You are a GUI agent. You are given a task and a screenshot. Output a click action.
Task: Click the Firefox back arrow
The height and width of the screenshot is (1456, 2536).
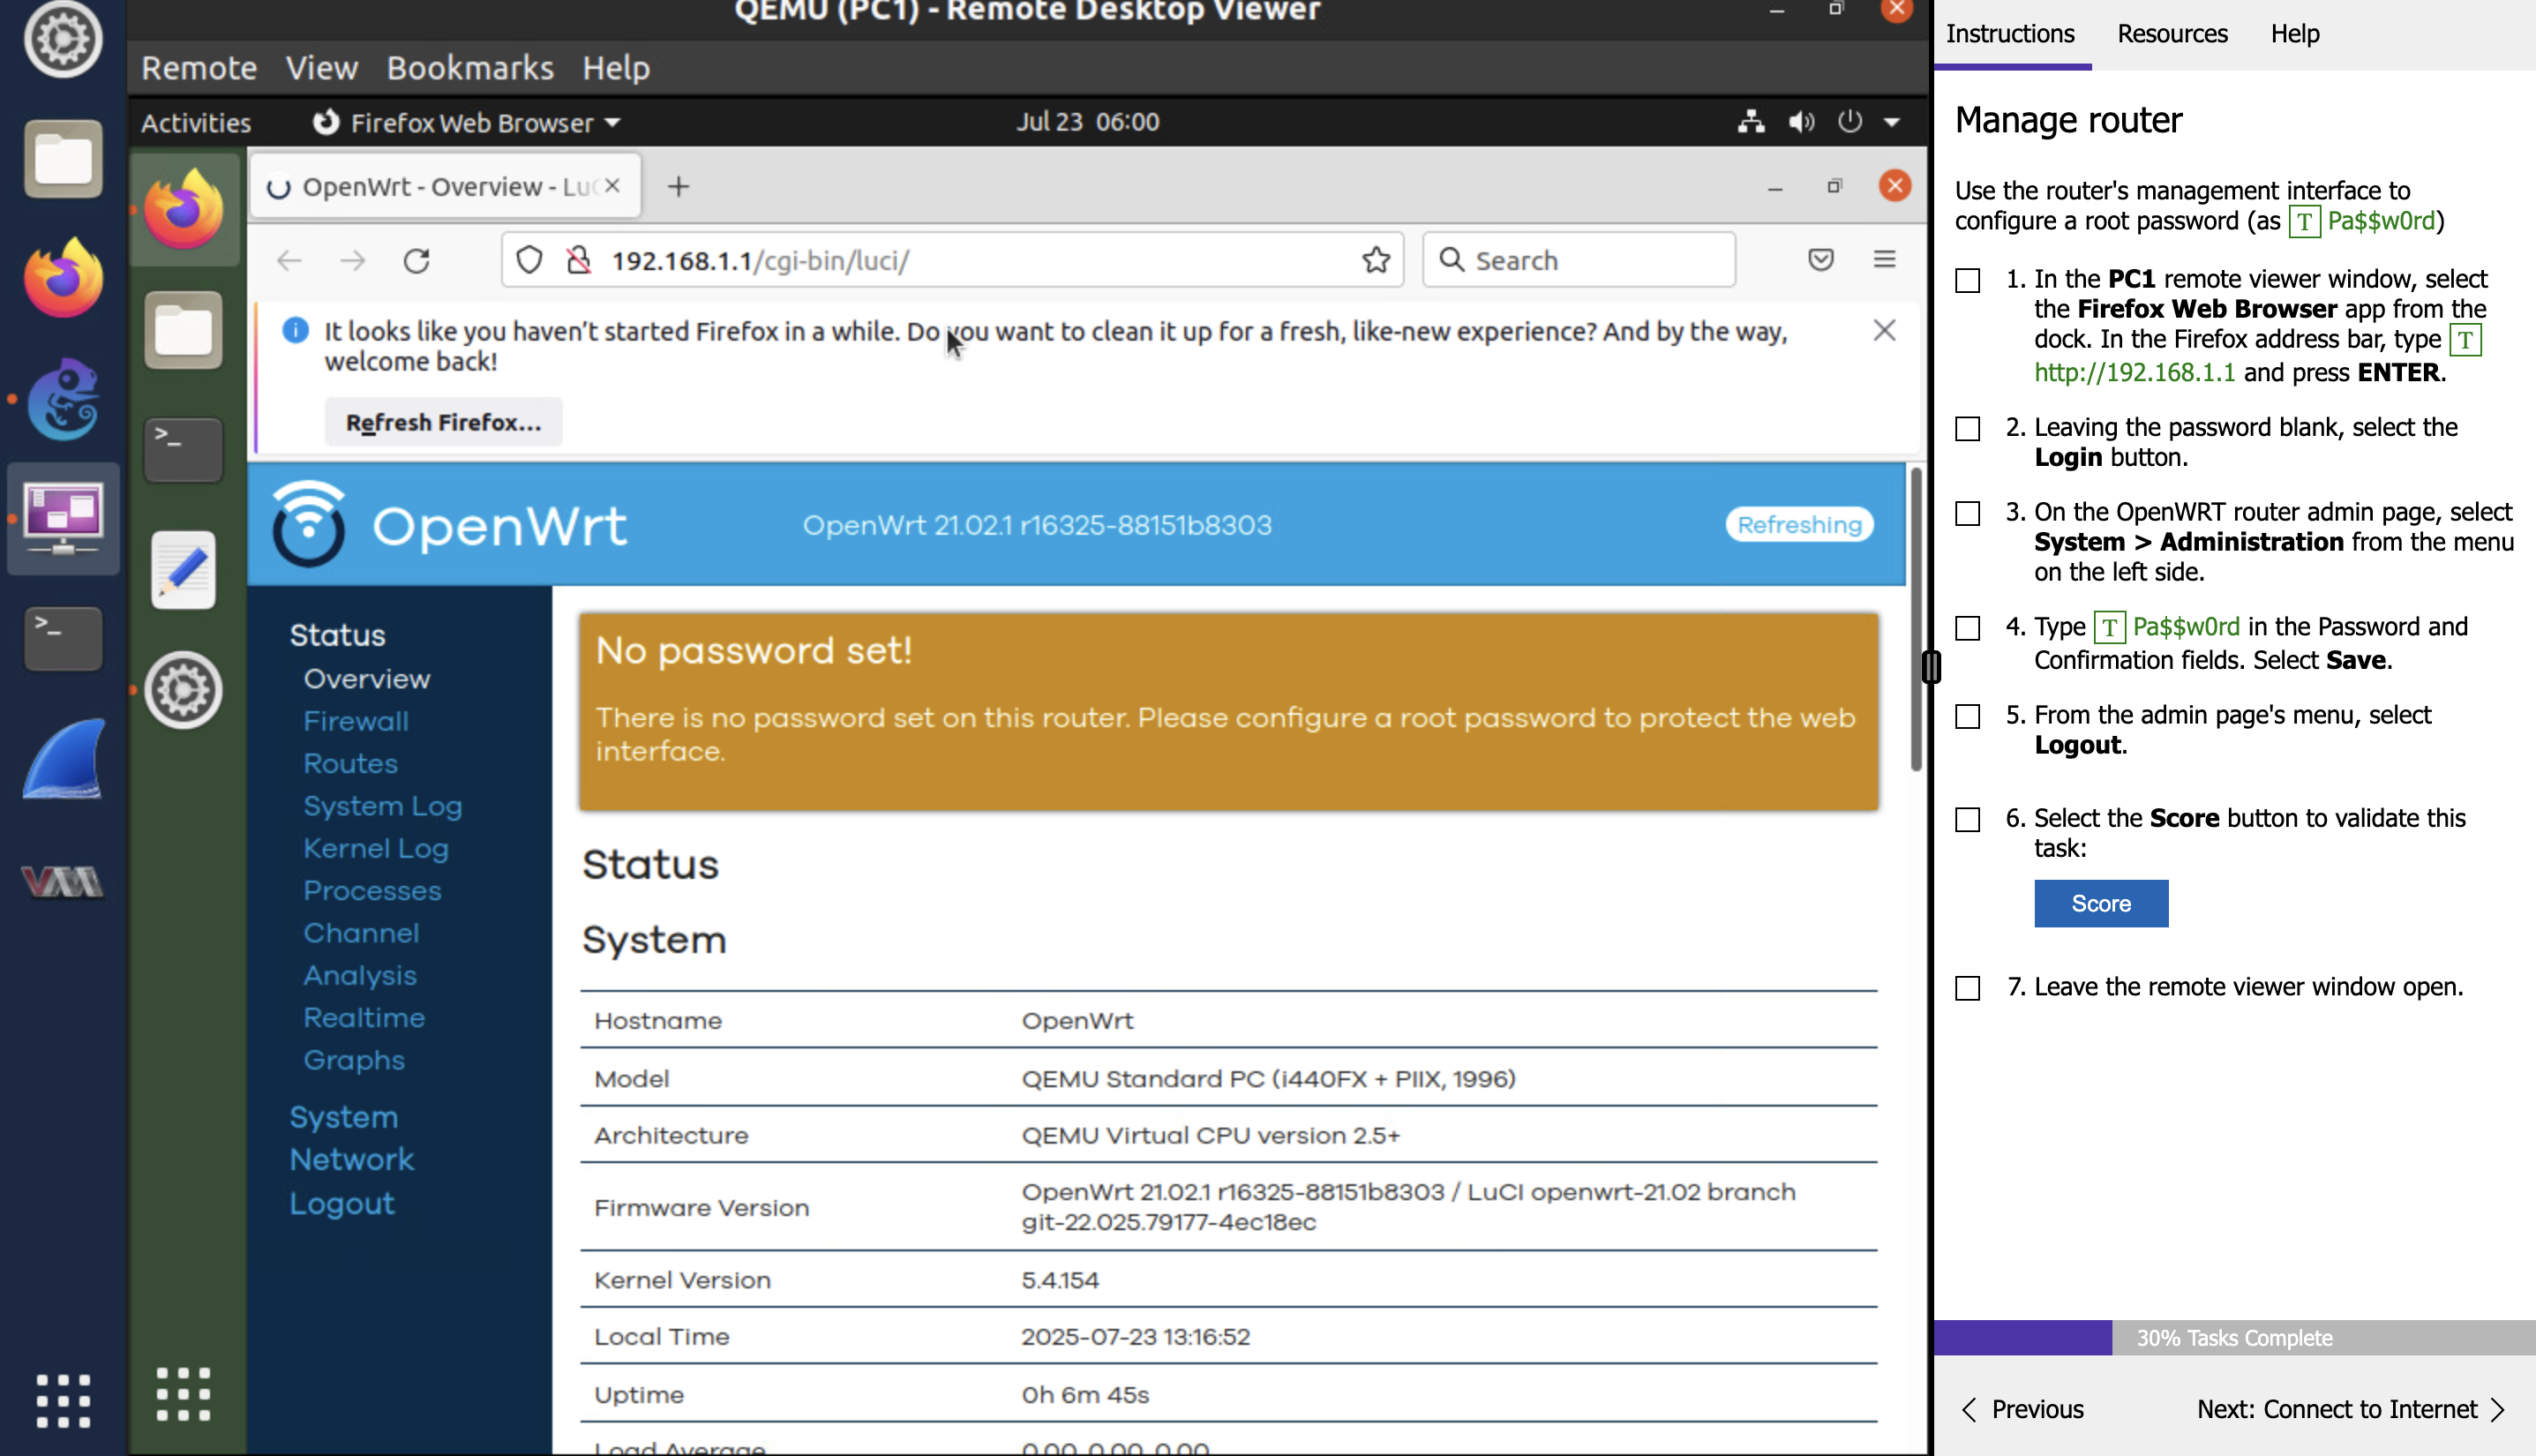coord(290,261)
